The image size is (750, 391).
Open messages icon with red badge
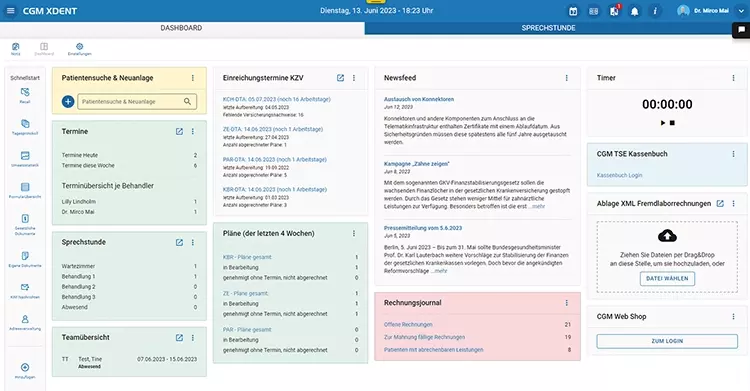[615, 11]
